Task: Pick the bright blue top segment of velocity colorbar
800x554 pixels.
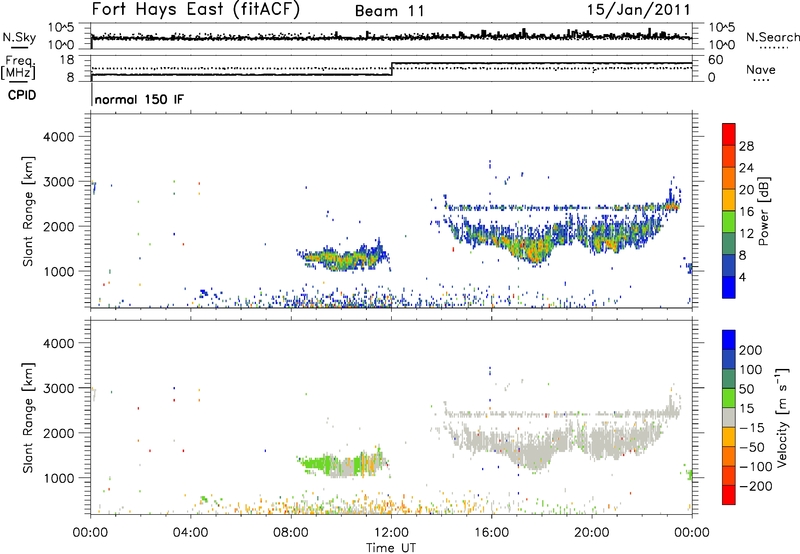Action: 729,340
